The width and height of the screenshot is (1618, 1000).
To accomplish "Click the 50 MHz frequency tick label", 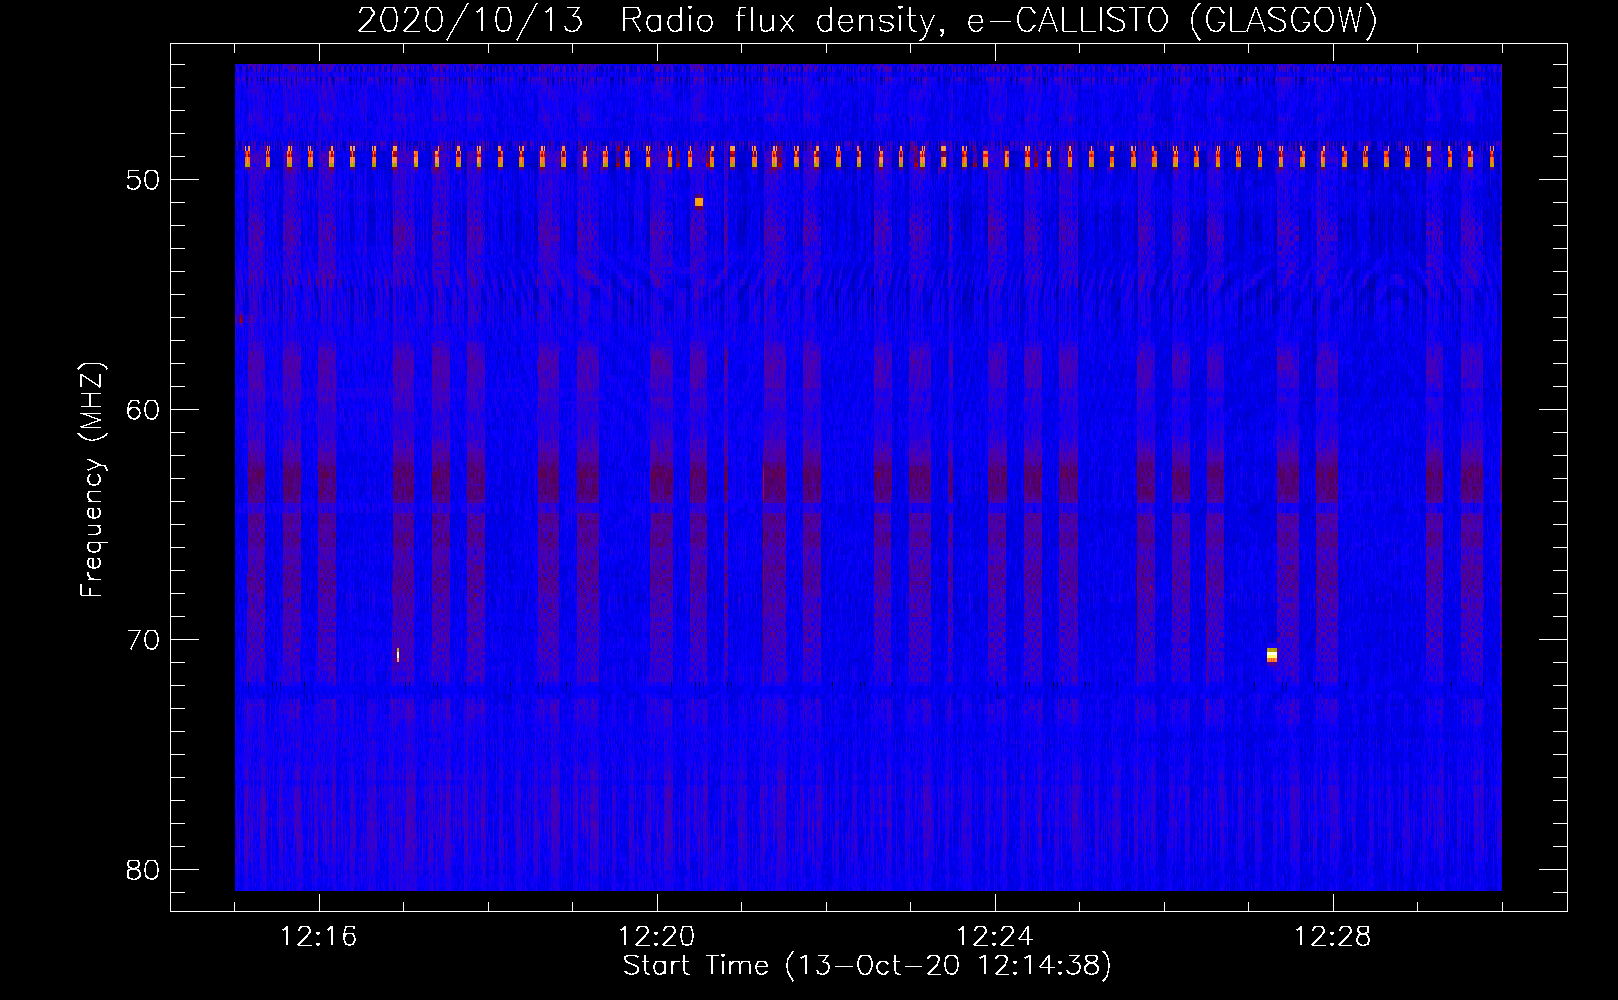I will pos(143,180).
